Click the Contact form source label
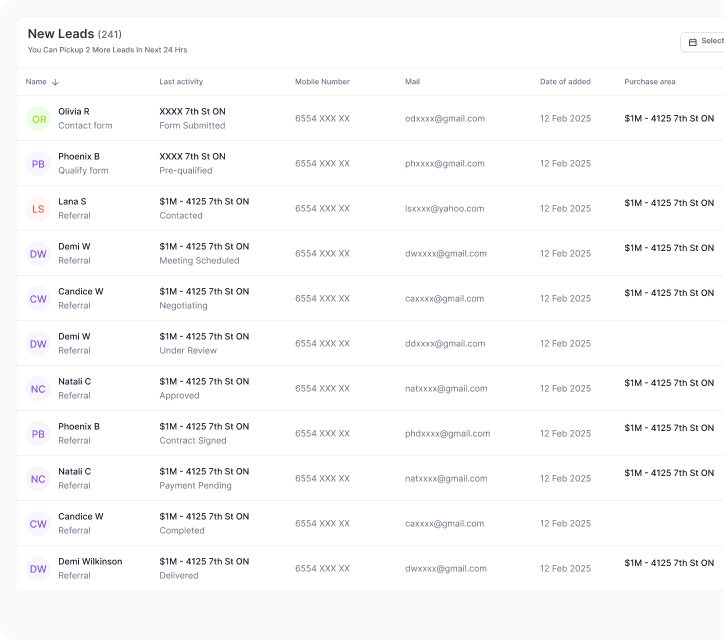This screenshot has width=724, height=640. [x=85, y=126]
